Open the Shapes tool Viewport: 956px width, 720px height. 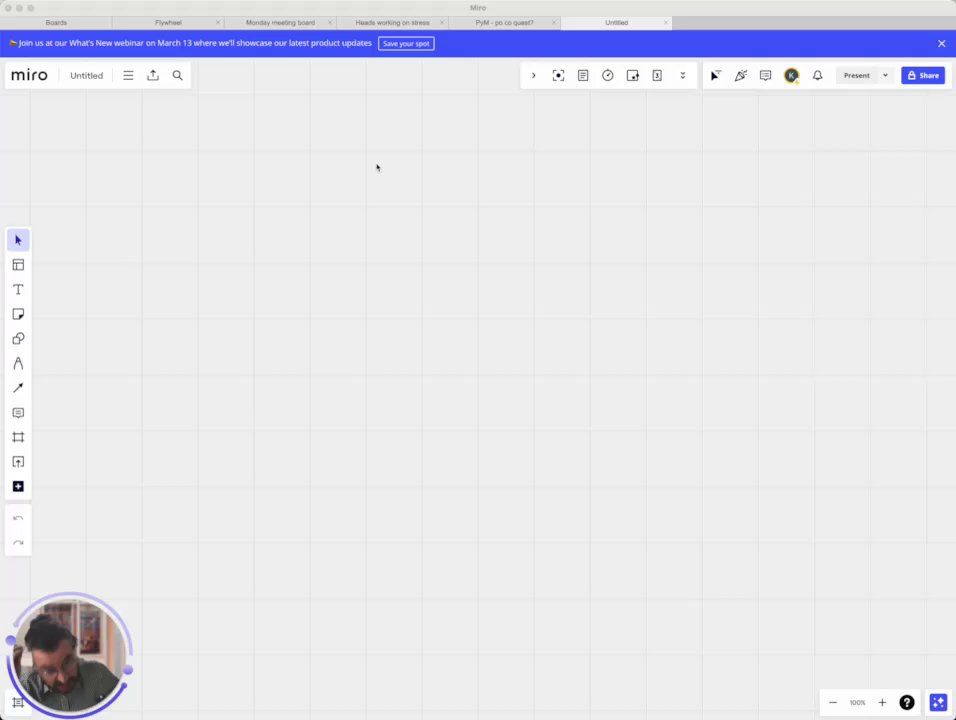pyautogui.click(x=18, y=338)
